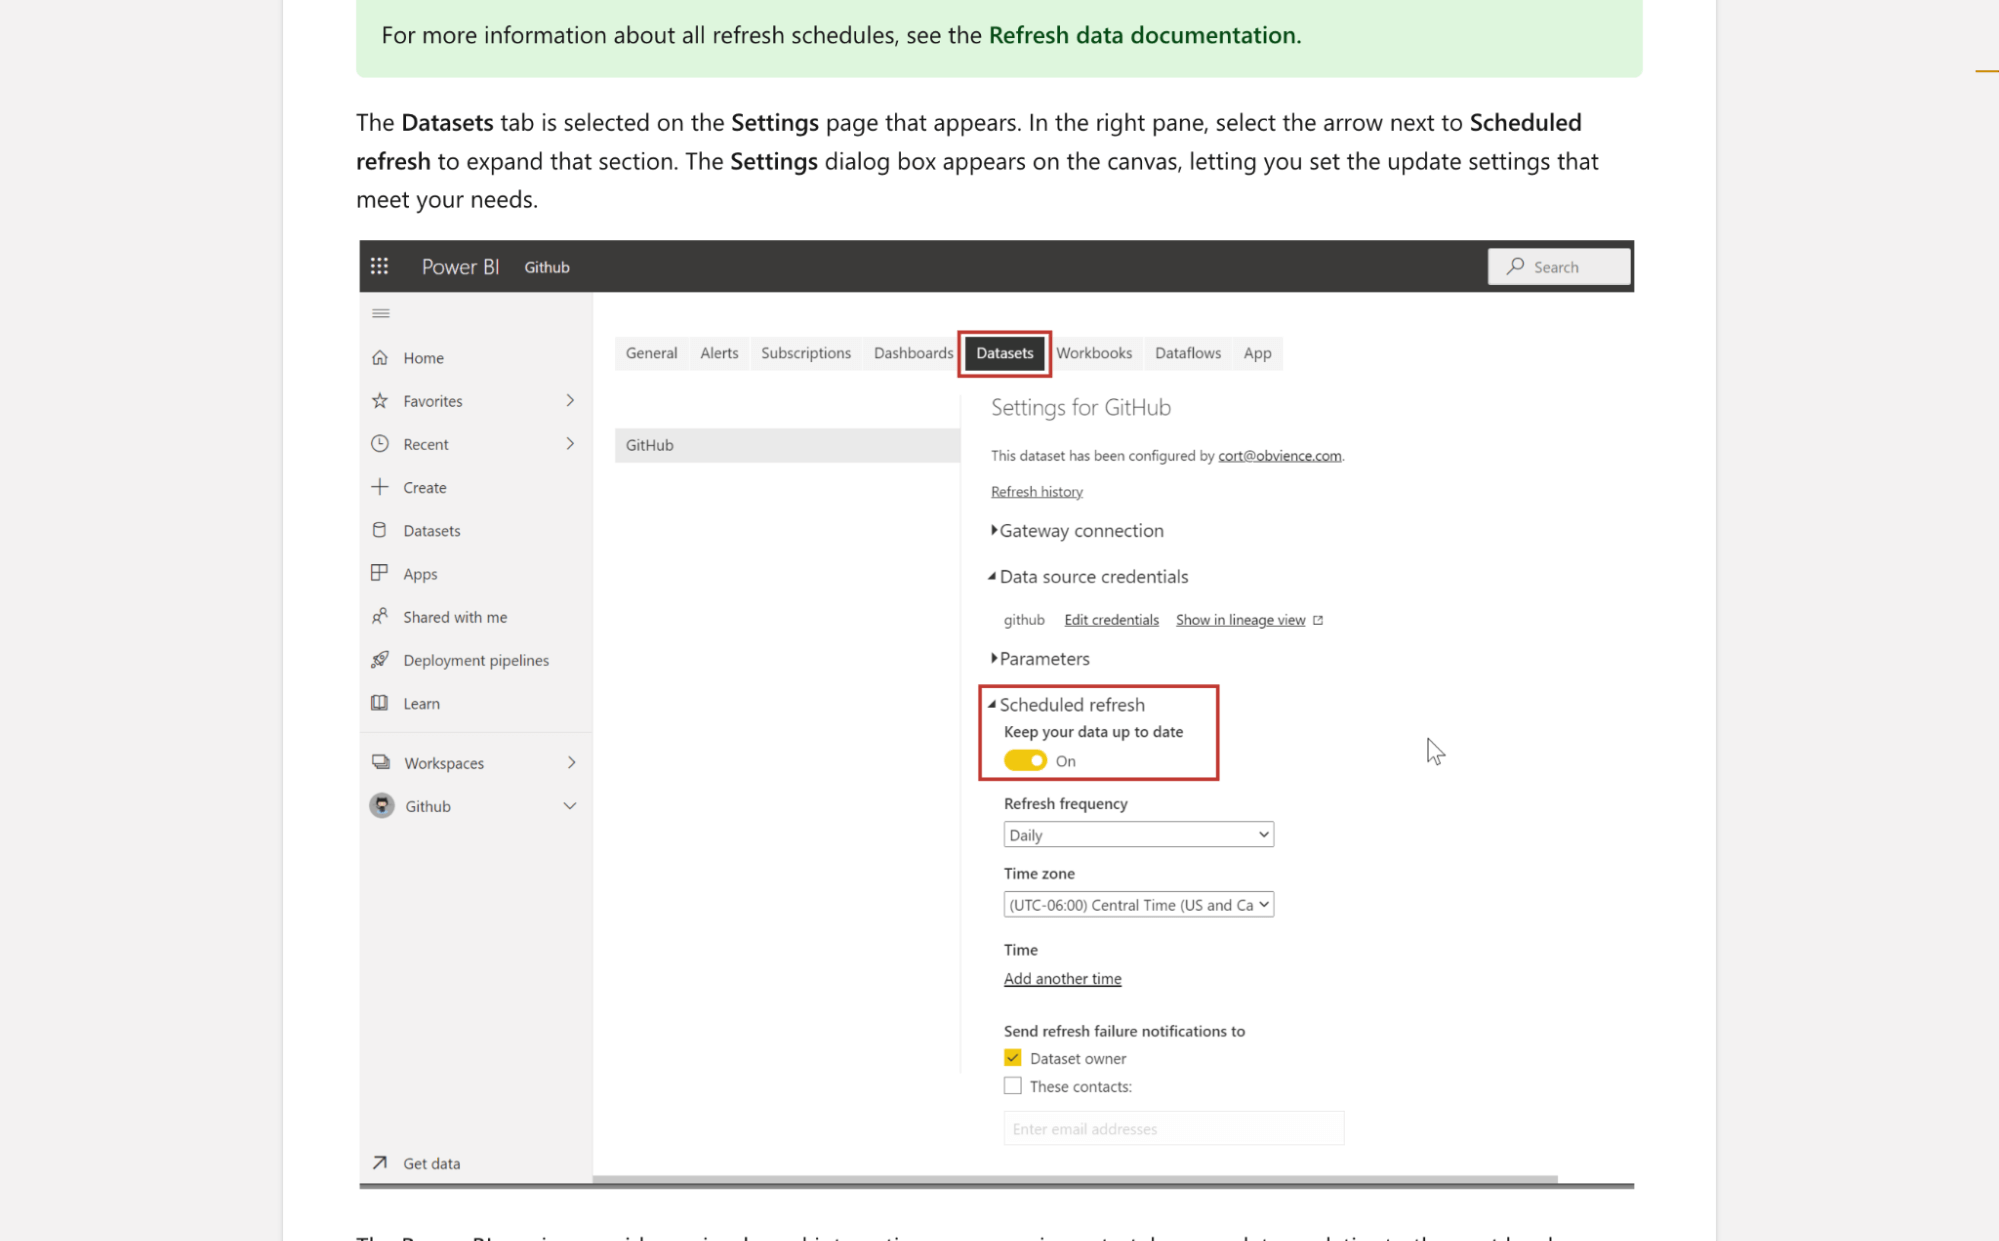The width and height of the screenshot is (1999, 1241).
Task: Click the cort@obvience.com email link
Action: (1280, 455)
